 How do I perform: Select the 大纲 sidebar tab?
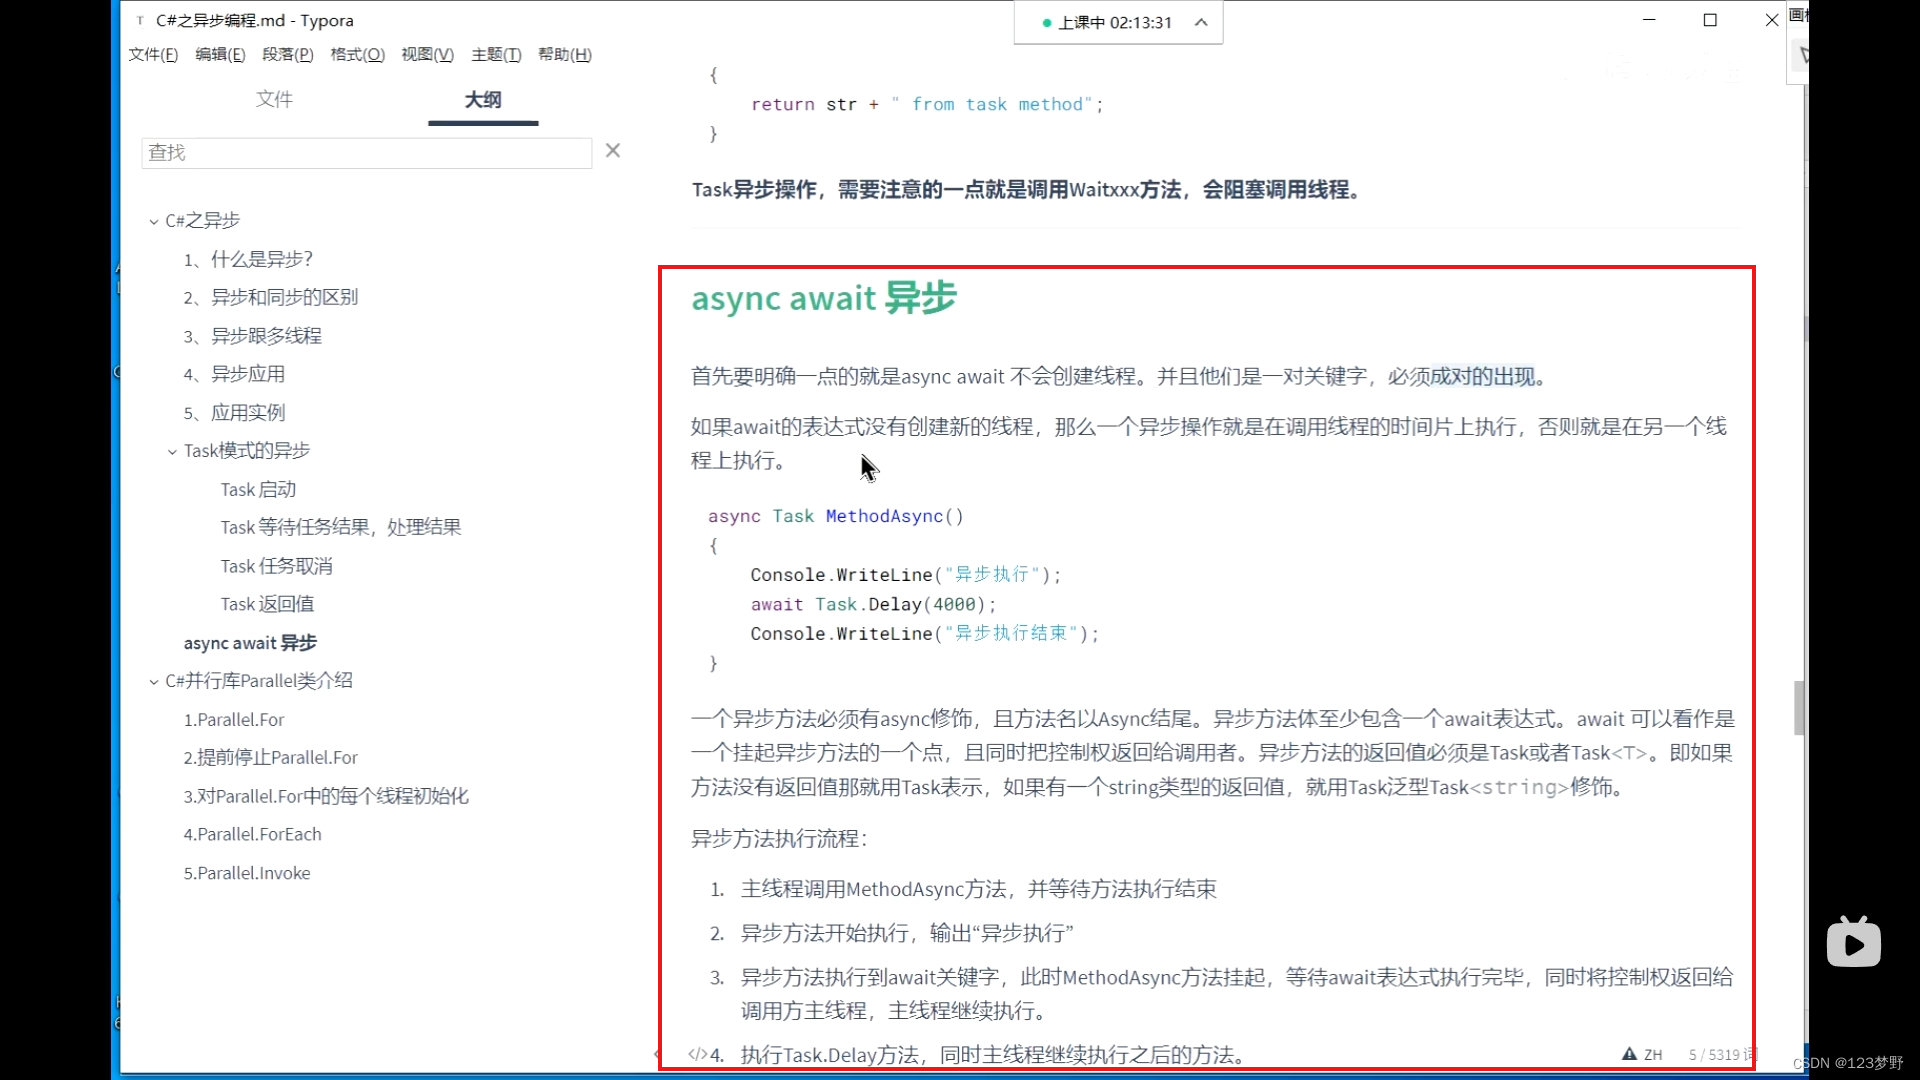(x=483, y=101)
